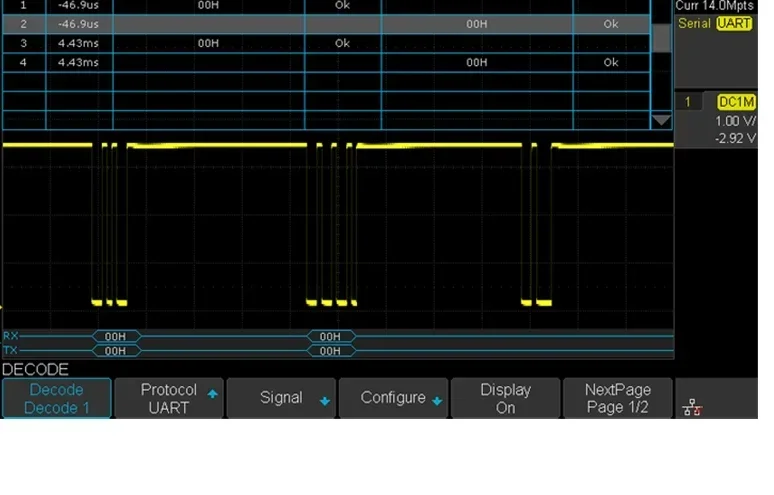
Task: Open the Signal submenu
Action: 281,398
